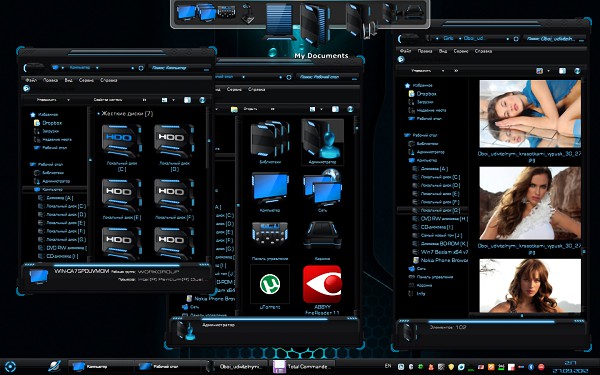This screenshot has height=375, width=600.
Task: Select Локальный диск (C:) HDD icon in Computer window
Action: (x=122, y=141)
